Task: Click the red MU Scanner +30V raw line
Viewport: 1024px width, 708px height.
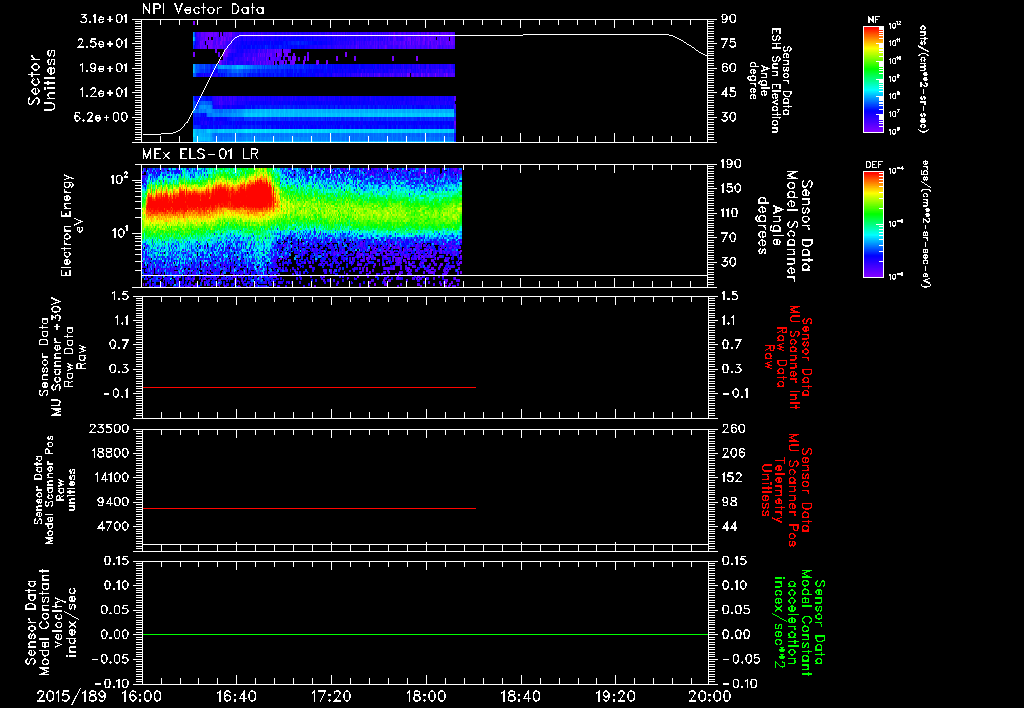Action: (309, 387)
